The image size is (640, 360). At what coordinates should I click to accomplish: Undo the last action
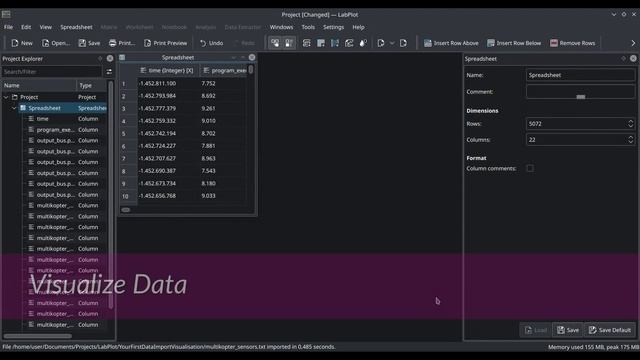pyautogui.click(x=211, y=43)
